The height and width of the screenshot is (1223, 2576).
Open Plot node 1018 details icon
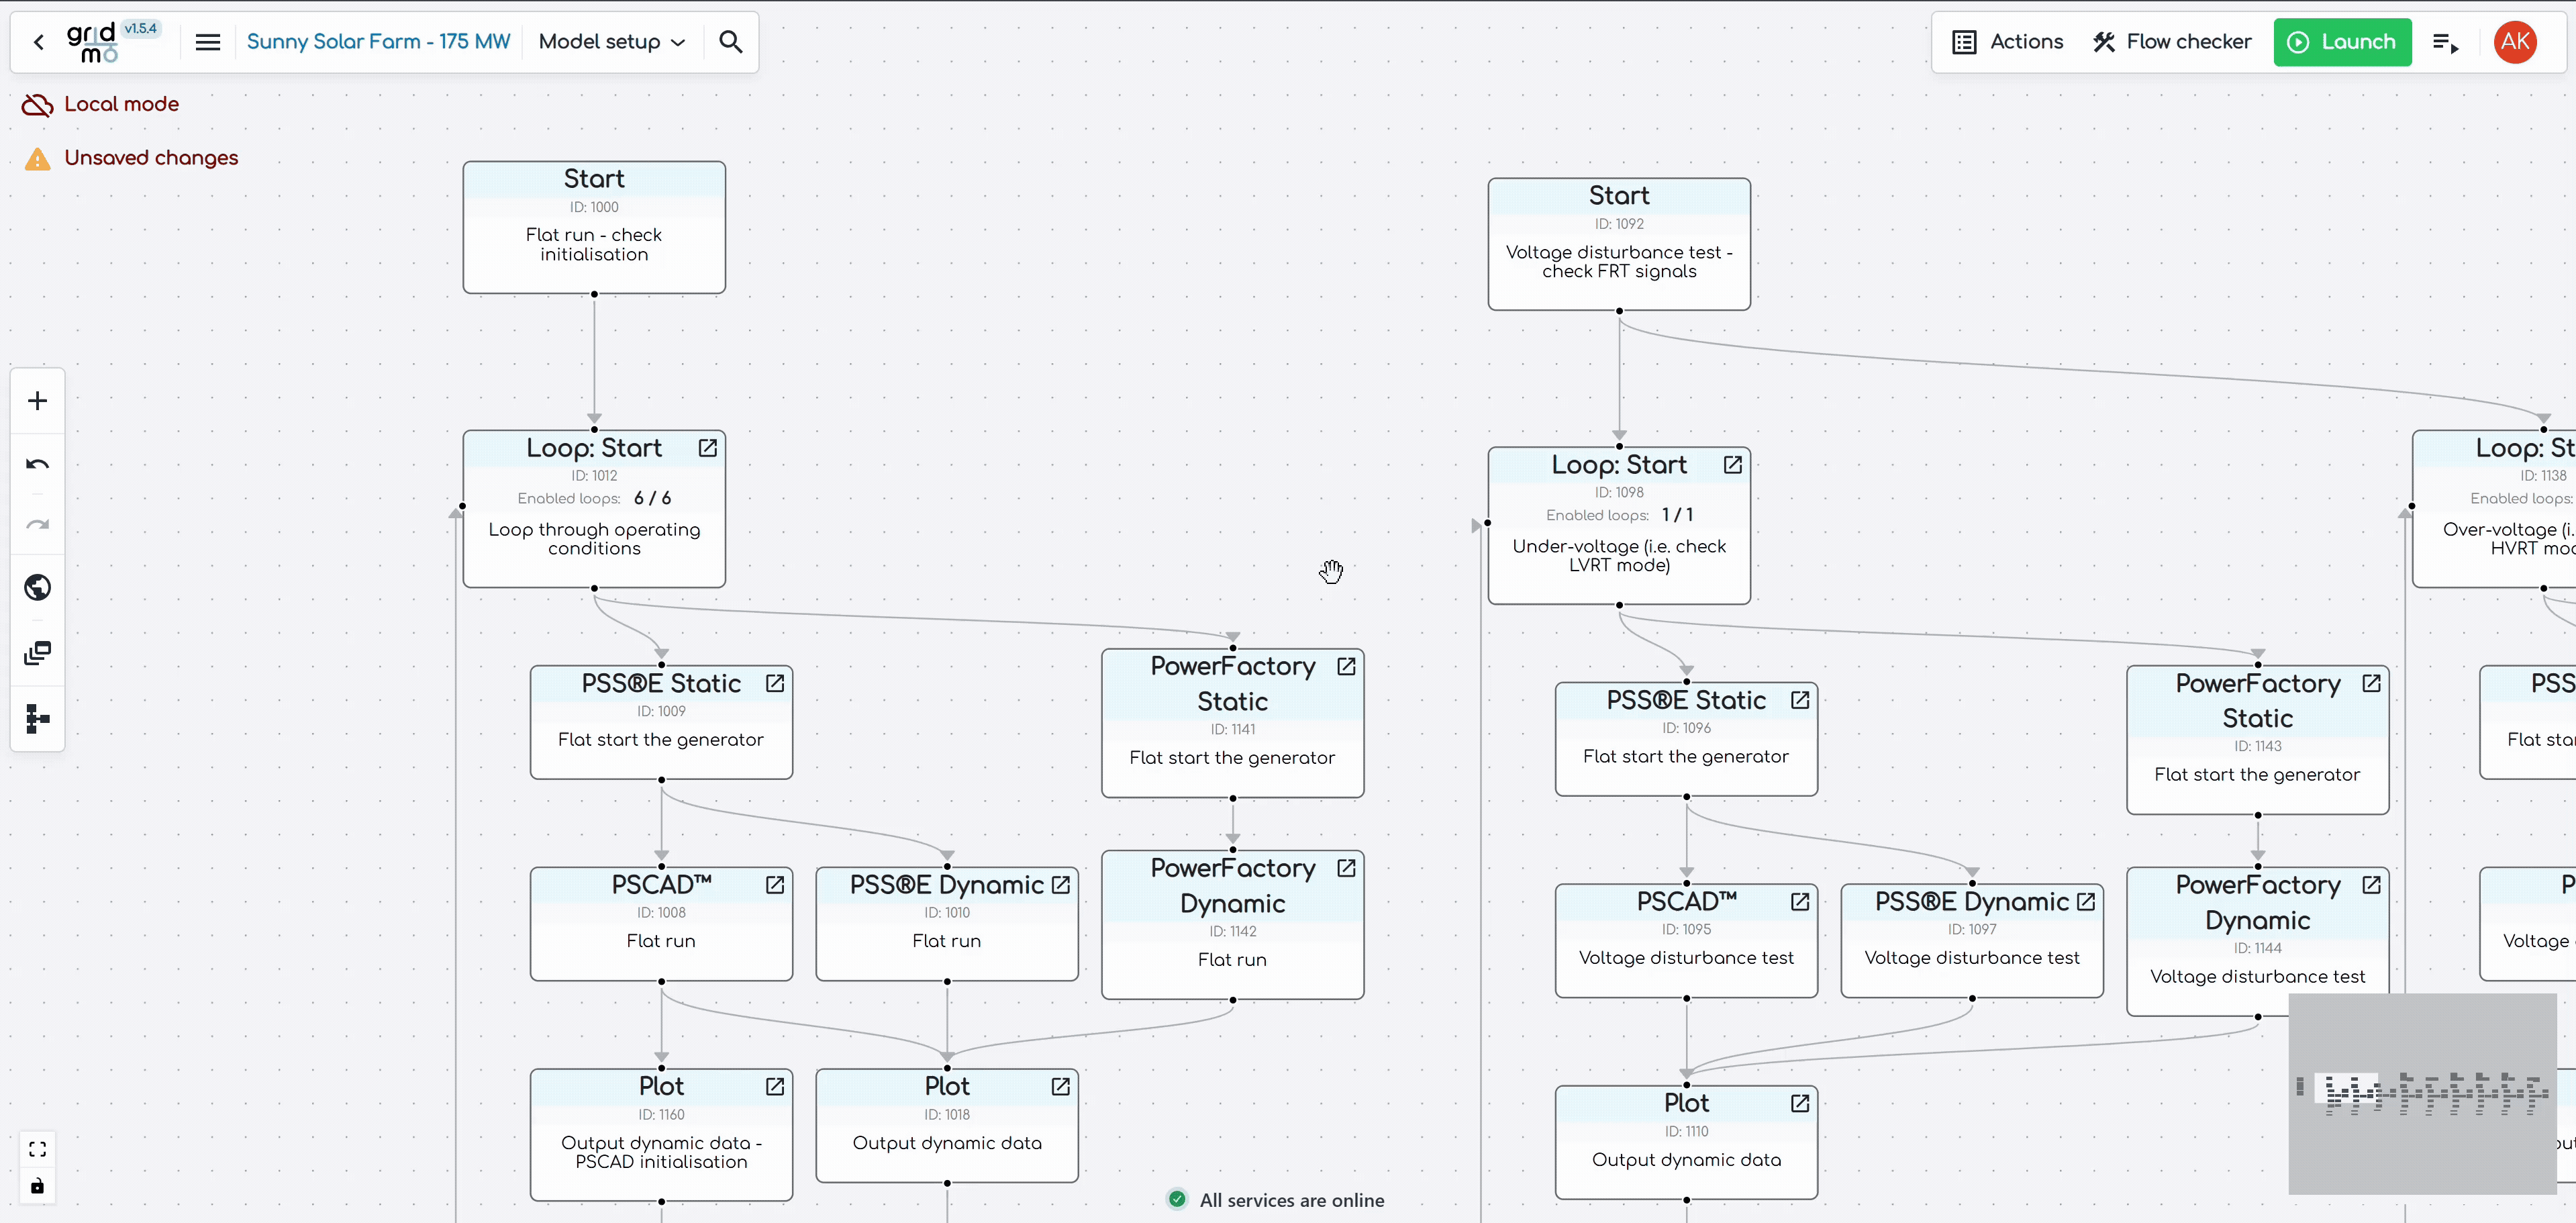[x=1061, y=1086]
